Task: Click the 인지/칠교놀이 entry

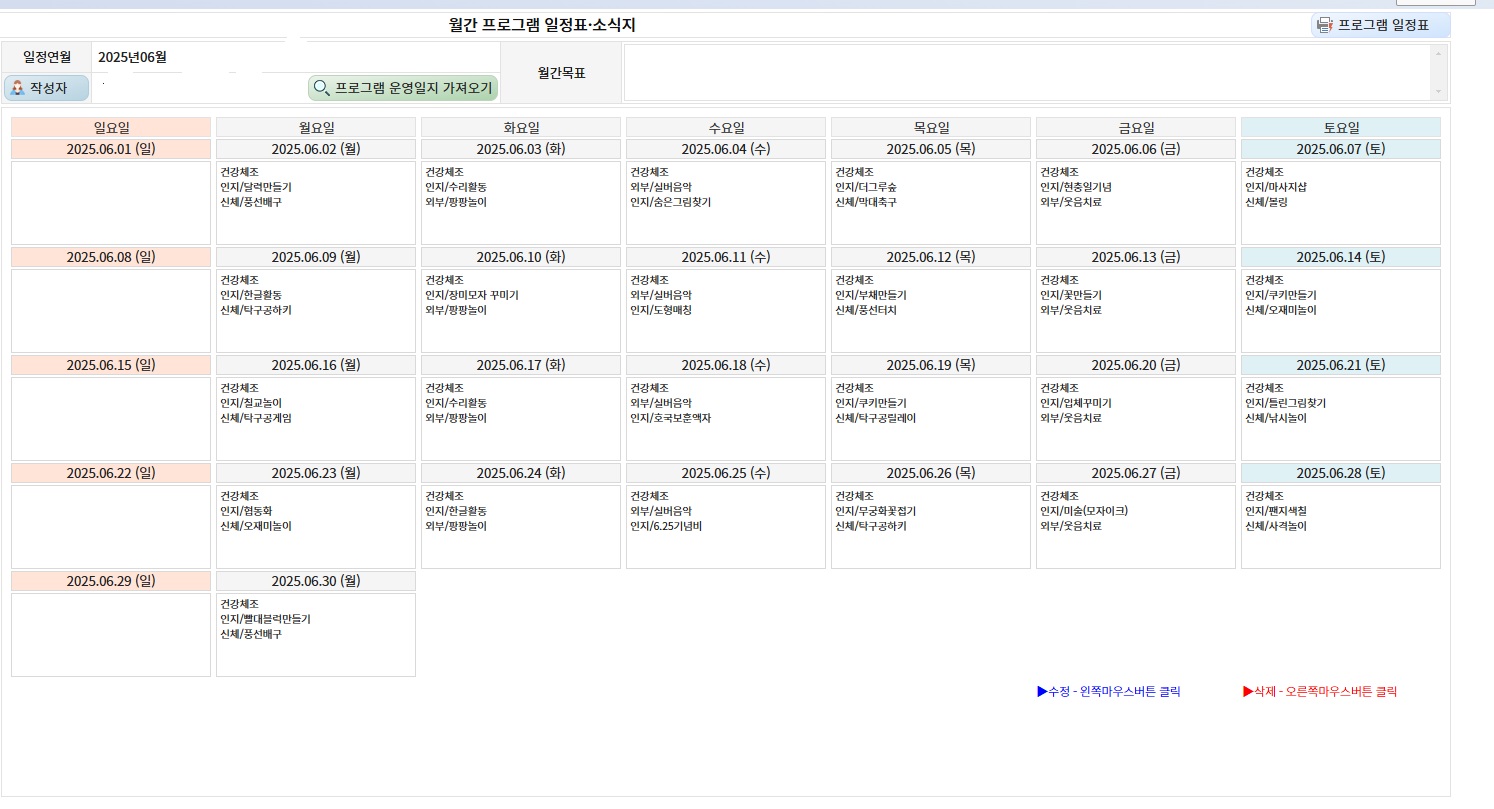Action: (x=251, y=403)
